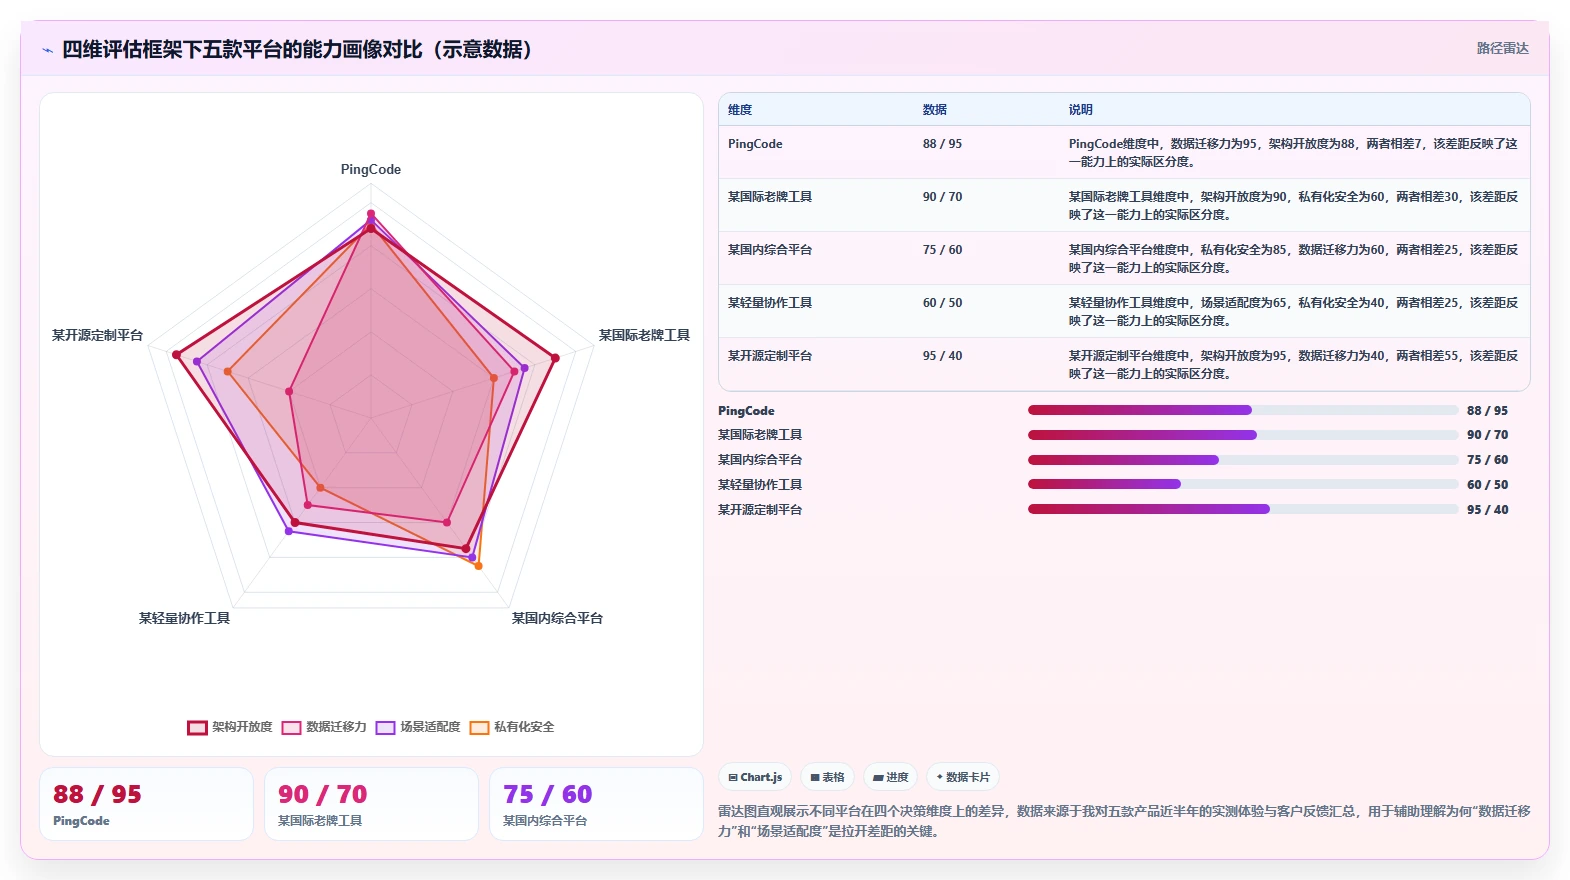Viewport: 1570px width, 880px height.
Task: Click the 说明 column header
Action: [x=1081, y=110]
